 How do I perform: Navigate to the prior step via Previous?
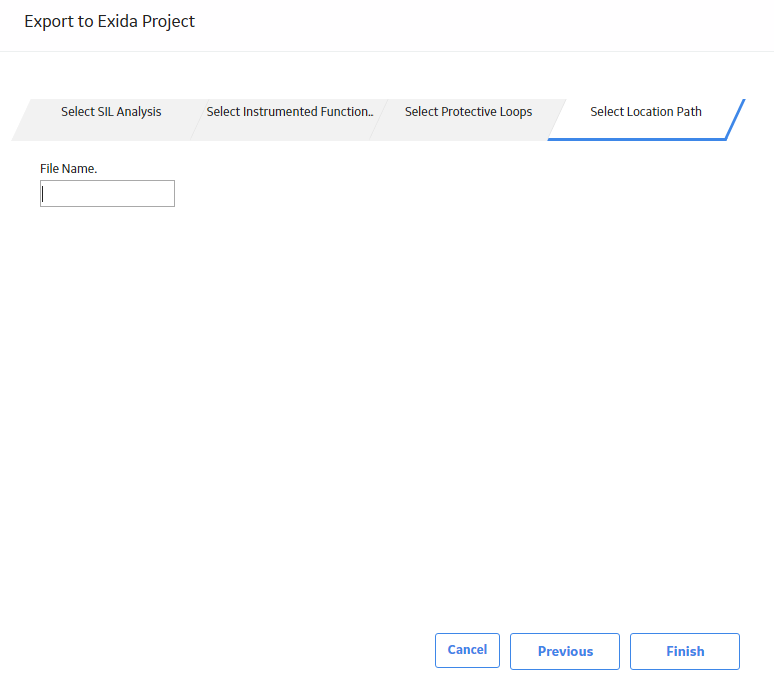coord(565,651)
